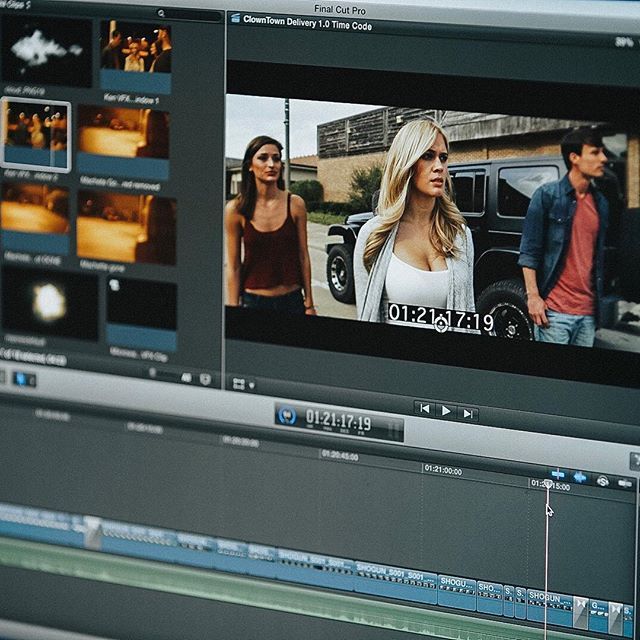Click the playhead handle in the timeline ruler
The image size is (640, 640).
[547, 484]
